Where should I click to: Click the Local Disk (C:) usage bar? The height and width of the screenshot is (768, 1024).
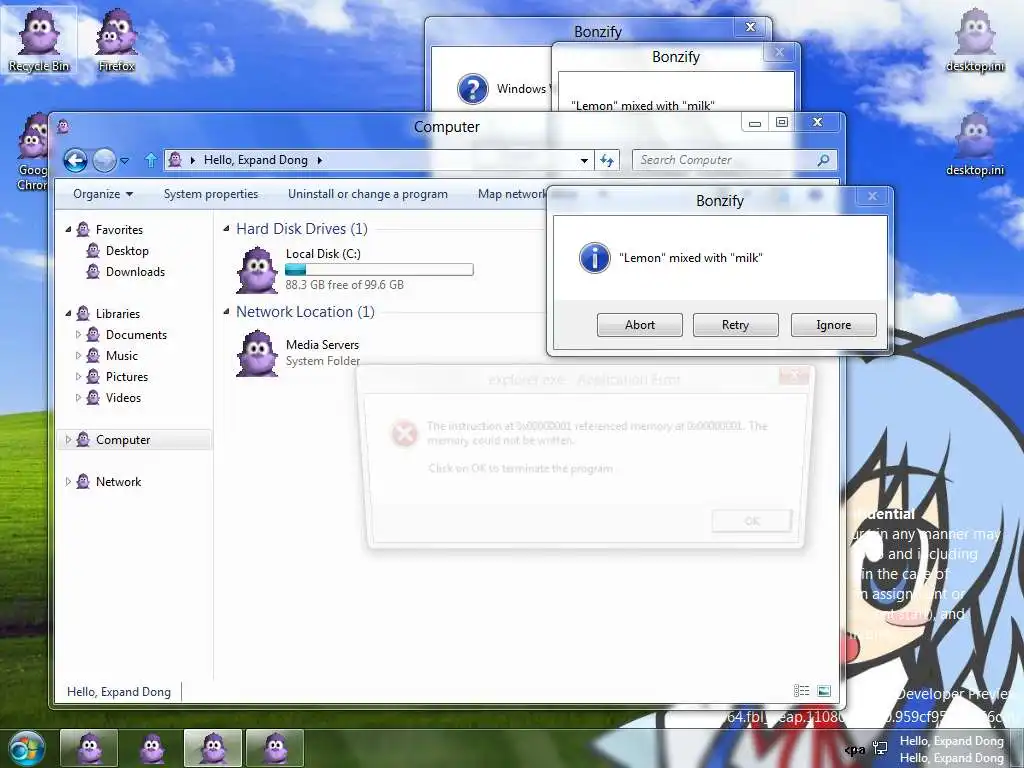click(x=379, y=269)
